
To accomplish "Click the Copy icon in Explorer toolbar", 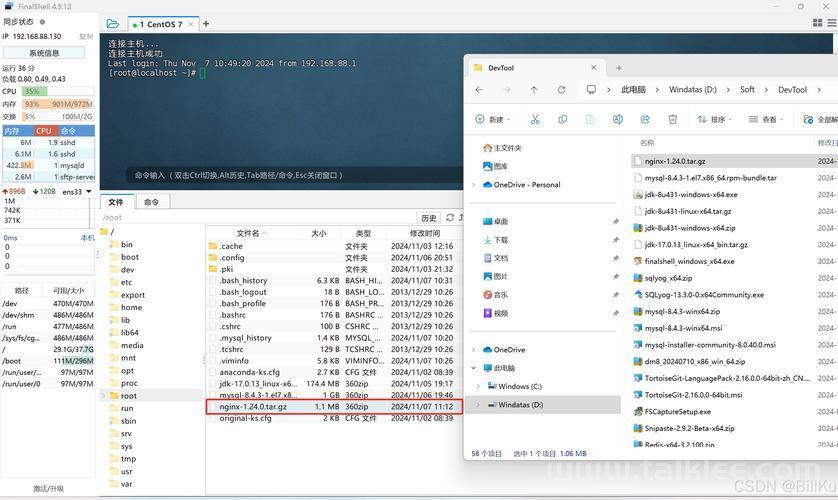I will (x=563, y=119).
